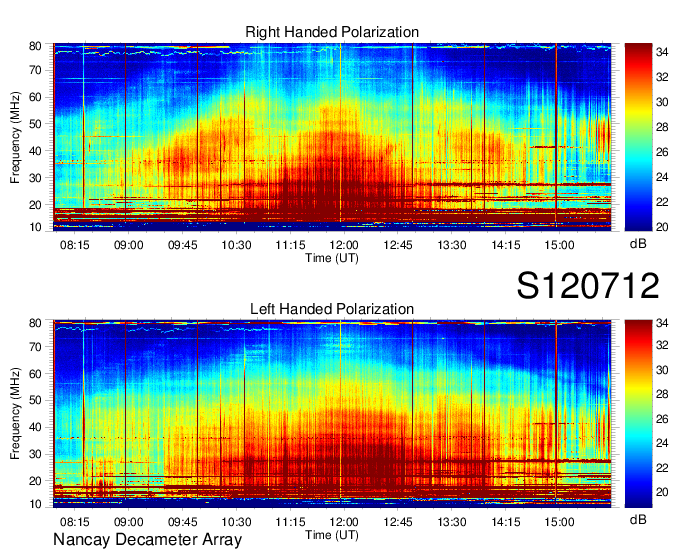Screen dimensions: 680x552
Task: Click Frequency (MHz) label of Left Handed plot
Action: click(x=15, y=414)
